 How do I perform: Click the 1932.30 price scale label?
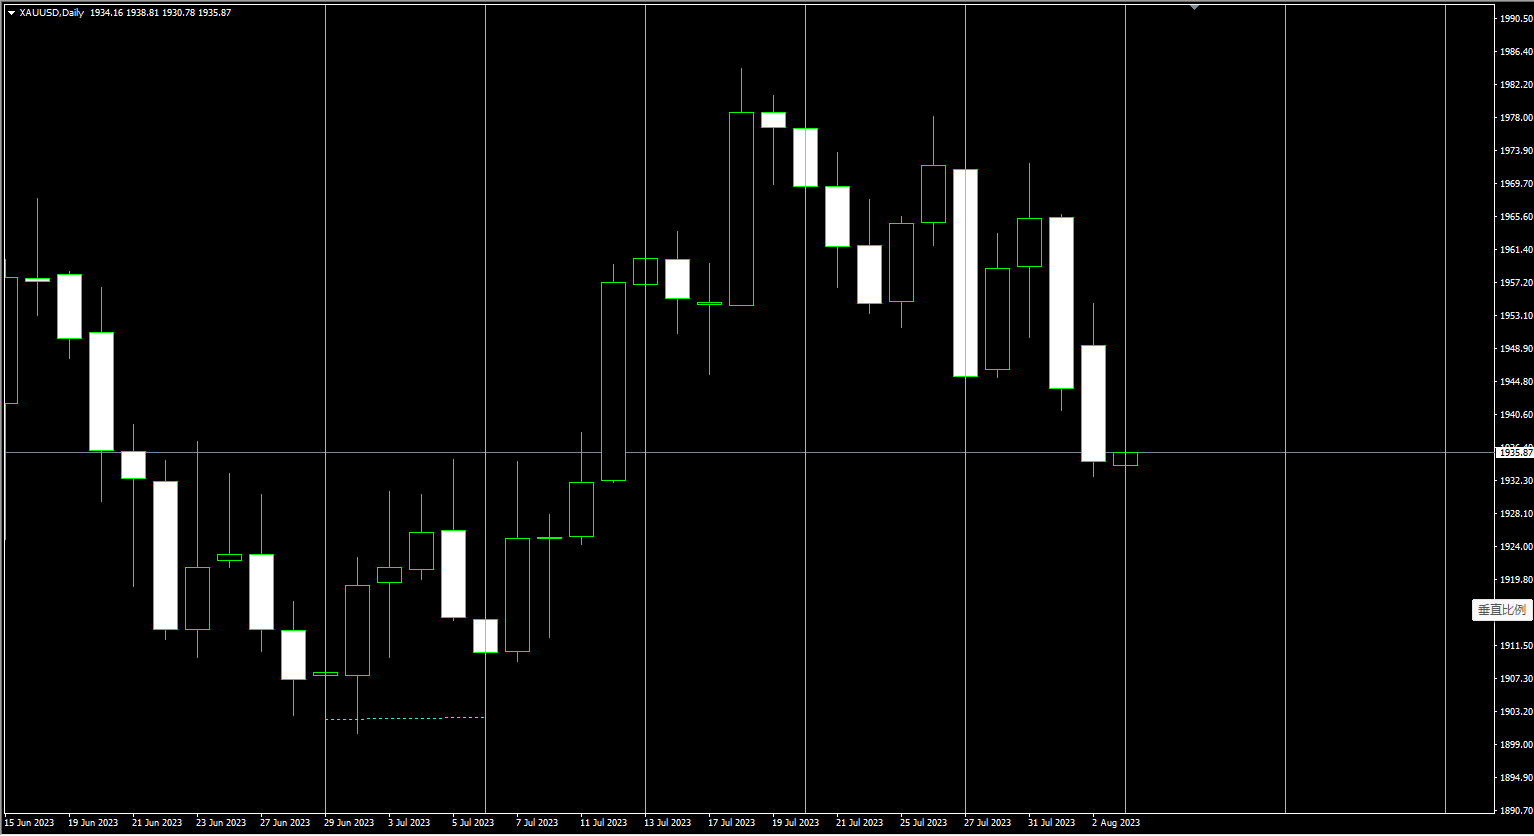1516,481
